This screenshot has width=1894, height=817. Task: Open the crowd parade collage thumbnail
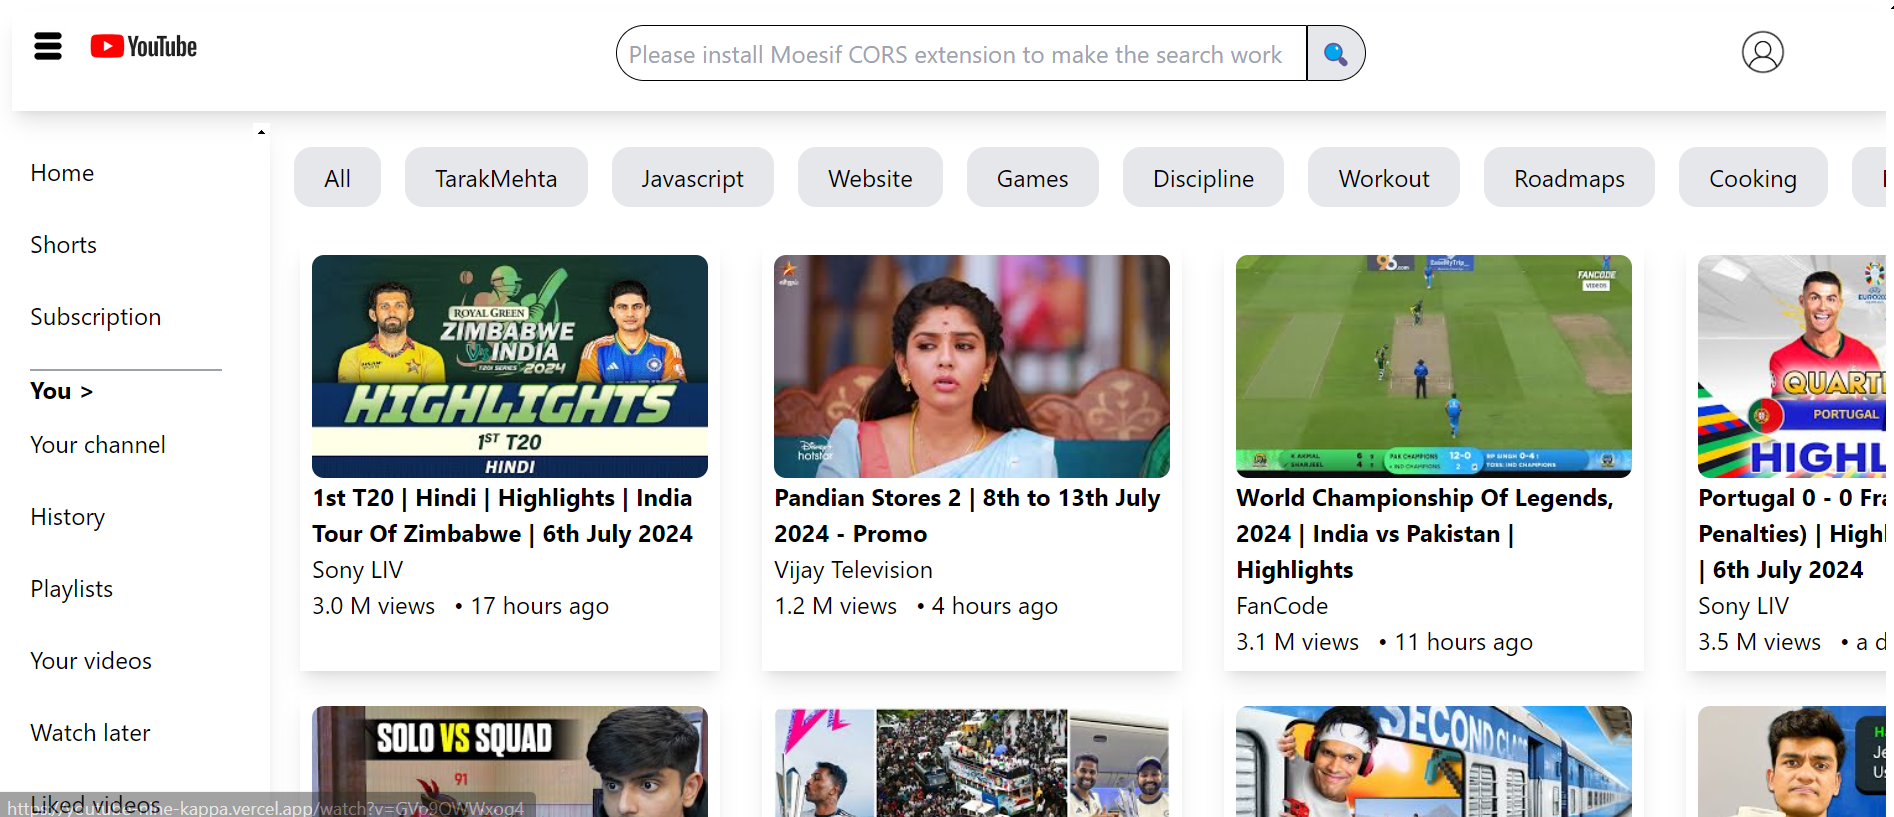coord(972,761)
